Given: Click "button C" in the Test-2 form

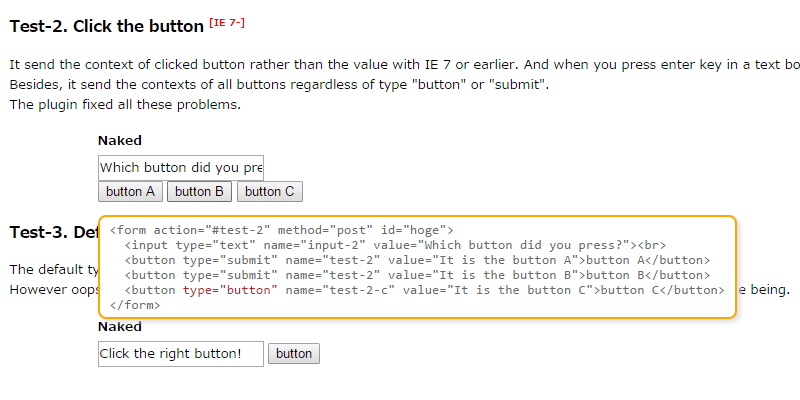Looking at the screenshot, I should [x=270, y=192].
